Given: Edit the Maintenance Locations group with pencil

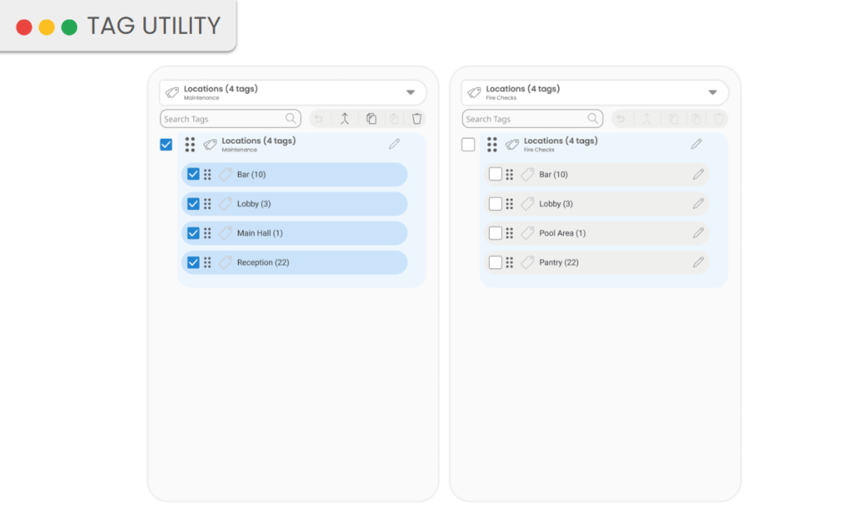Looking at the screenshot, I should point(394,145).
